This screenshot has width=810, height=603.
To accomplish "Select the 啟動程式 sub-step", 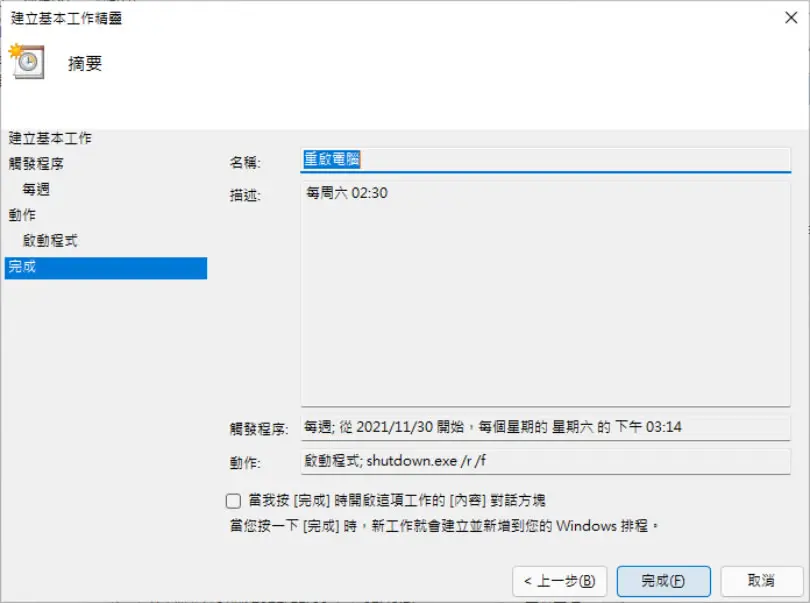I will (x=50, y=240).
